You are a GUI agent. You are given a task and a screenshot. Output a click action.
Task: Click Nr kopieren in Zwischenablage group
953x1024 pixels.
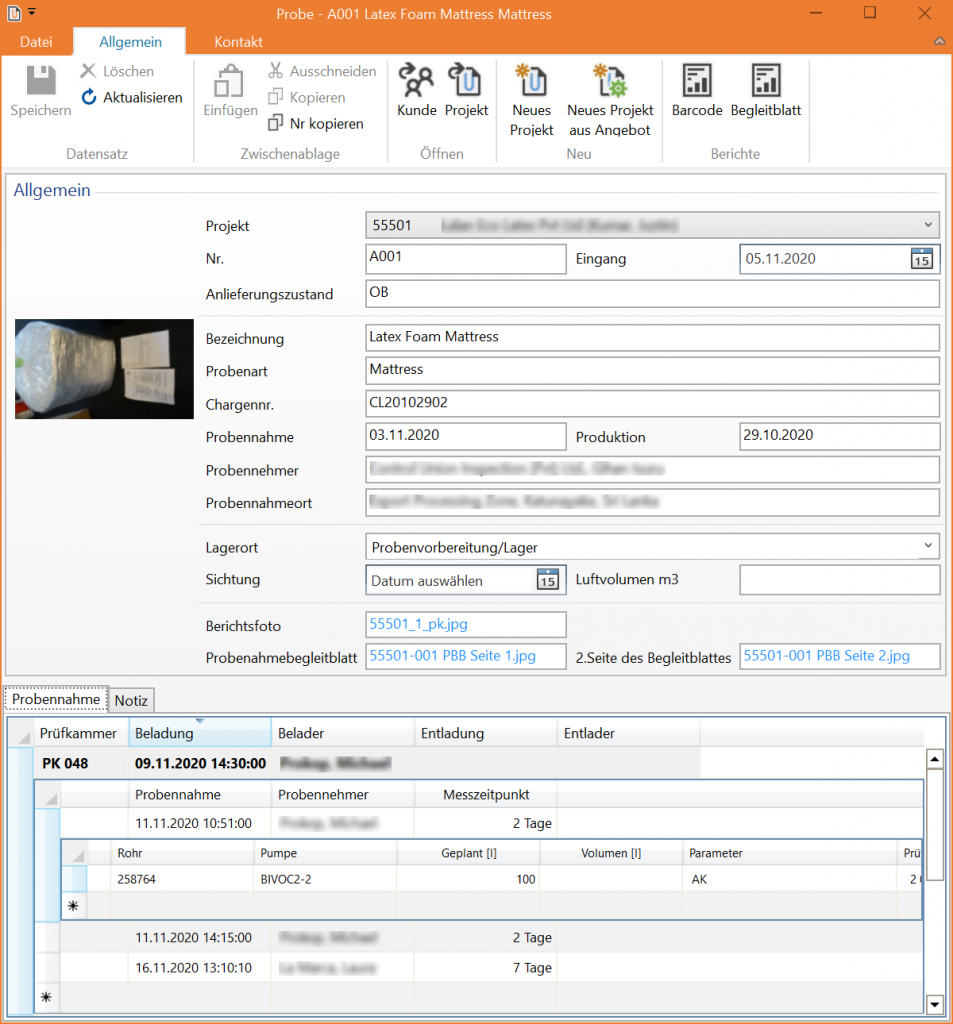pyautogui.click(x=315, y=124)
